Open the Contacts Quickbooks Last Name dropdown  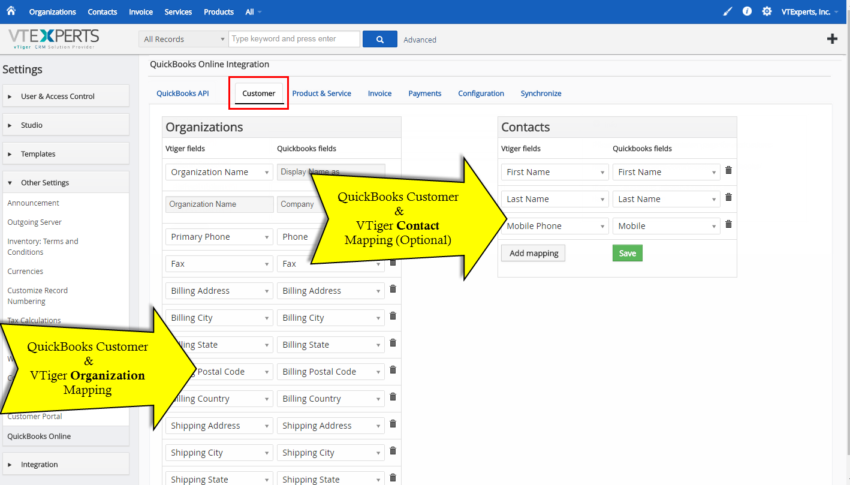point(666,199)
